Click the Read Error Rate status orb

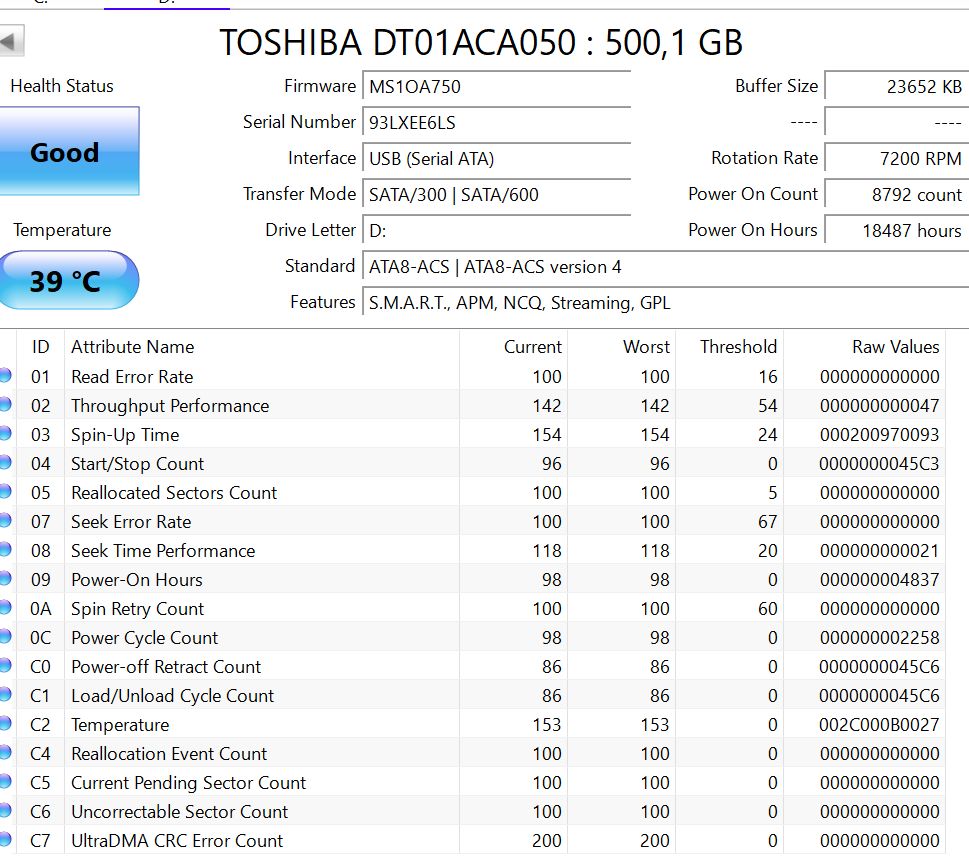coord(5,375)
